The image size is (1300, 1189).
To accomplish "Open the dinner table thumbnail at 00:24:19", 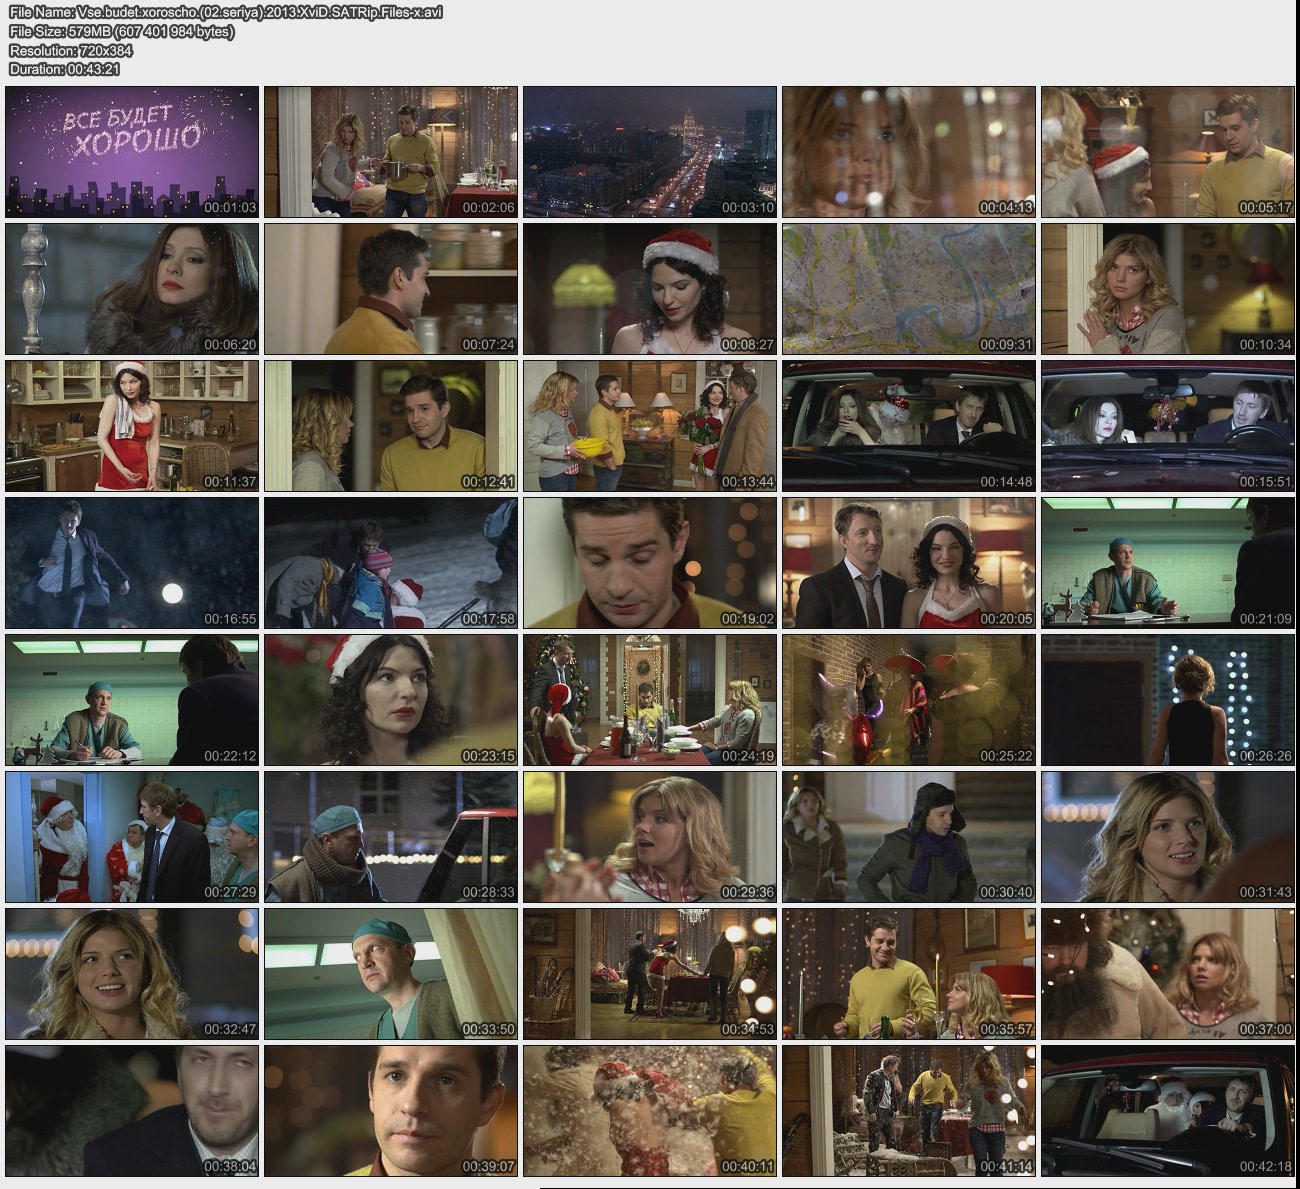I will pyautogui.click(x=649, y=700).
